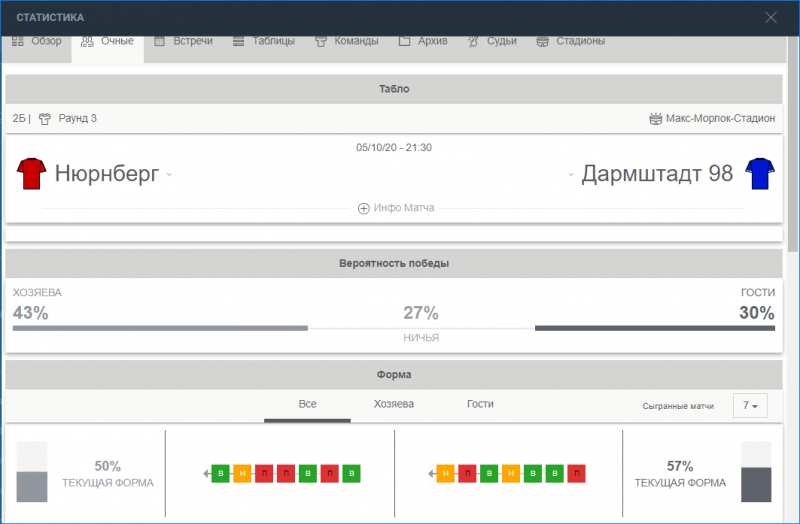Click the blue Дармштадт 98 jersey icon
Screen dimensions: 800x524
[760, 173]
